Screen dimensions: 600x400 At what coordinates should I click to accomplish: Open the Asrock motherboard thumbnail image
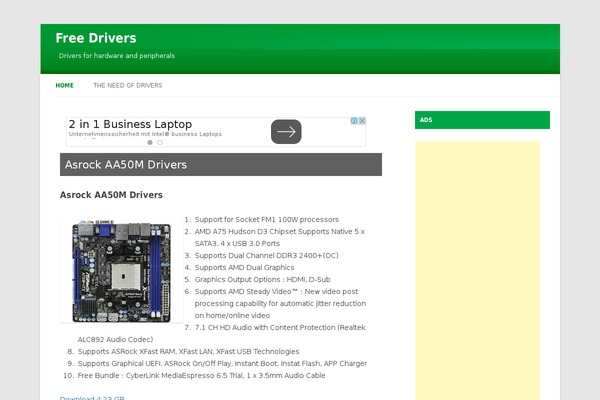121,271
